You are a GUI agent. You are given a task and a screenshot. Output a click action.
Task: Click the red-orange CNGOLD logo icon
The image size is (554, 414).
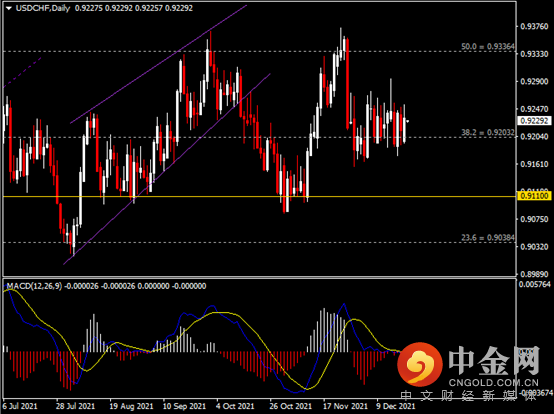click(x=420, y=365)
